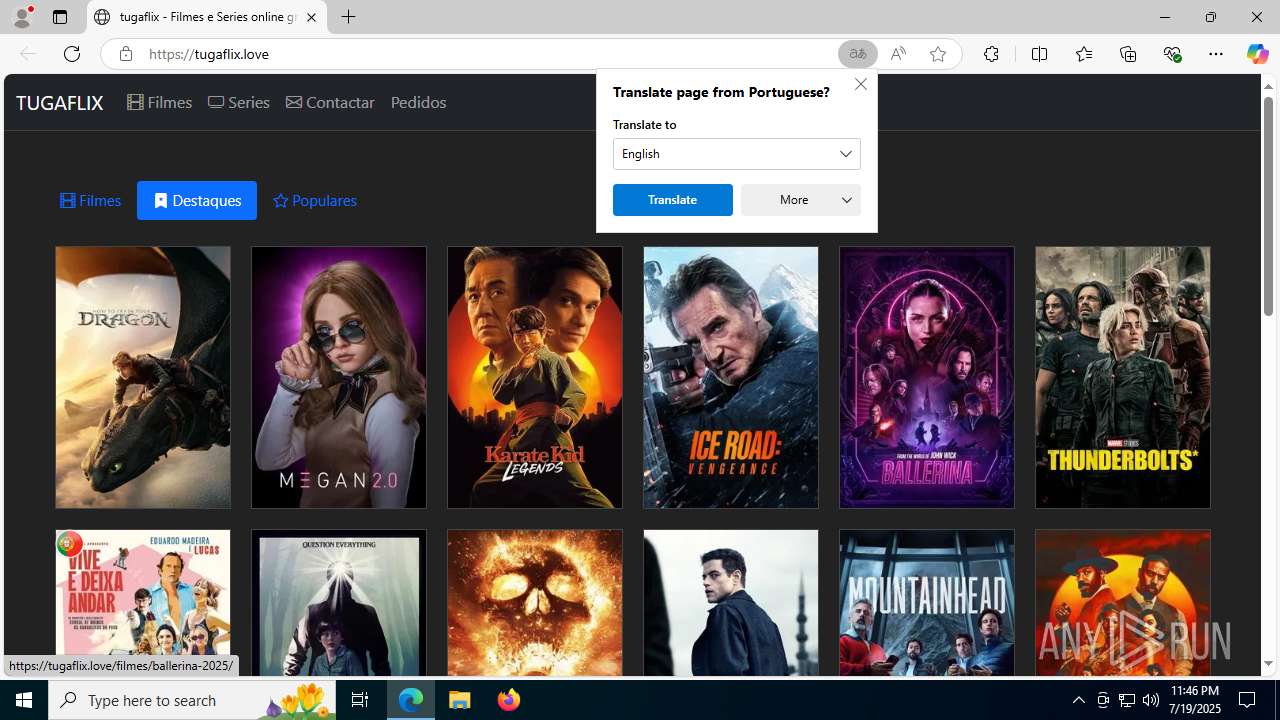Expand the More options dropdown

801,200
